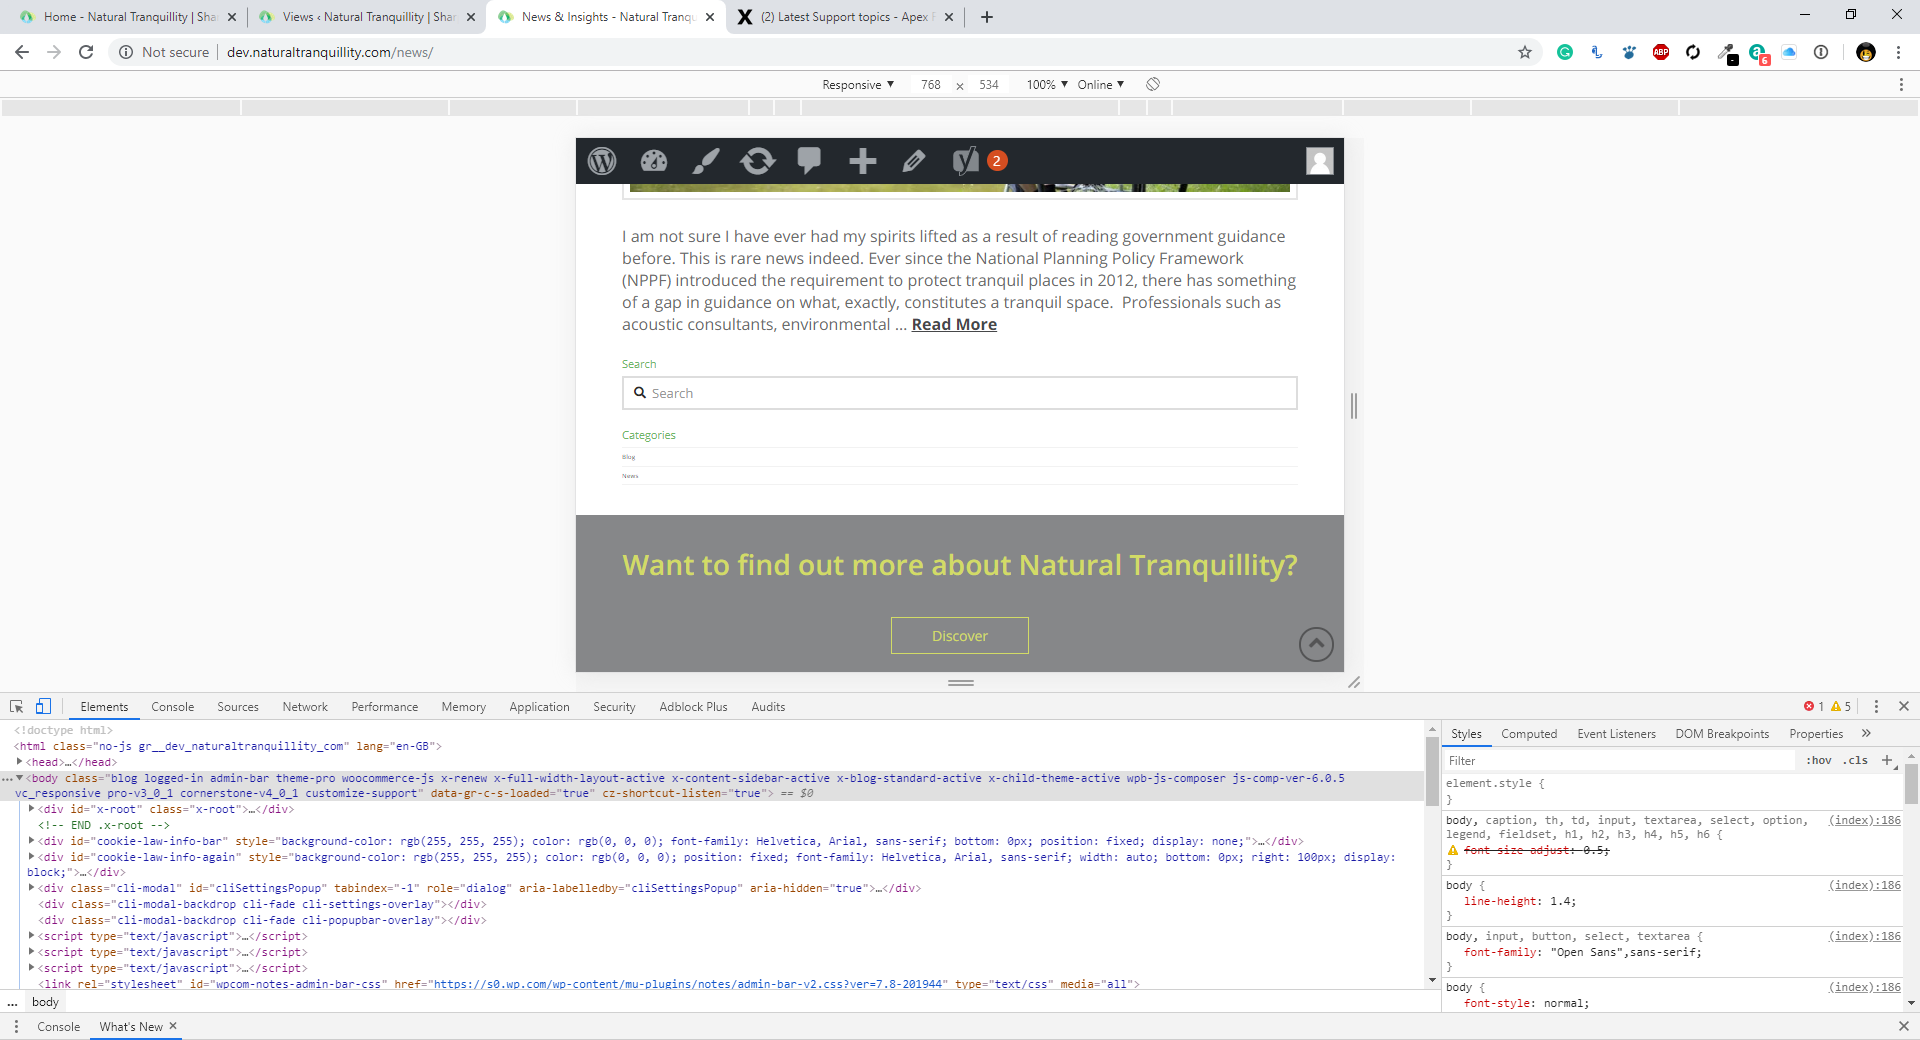Viewport: 1920px width, 1040px height.
Task: Switch to the Sources panel tab
Action: (238, 707)
